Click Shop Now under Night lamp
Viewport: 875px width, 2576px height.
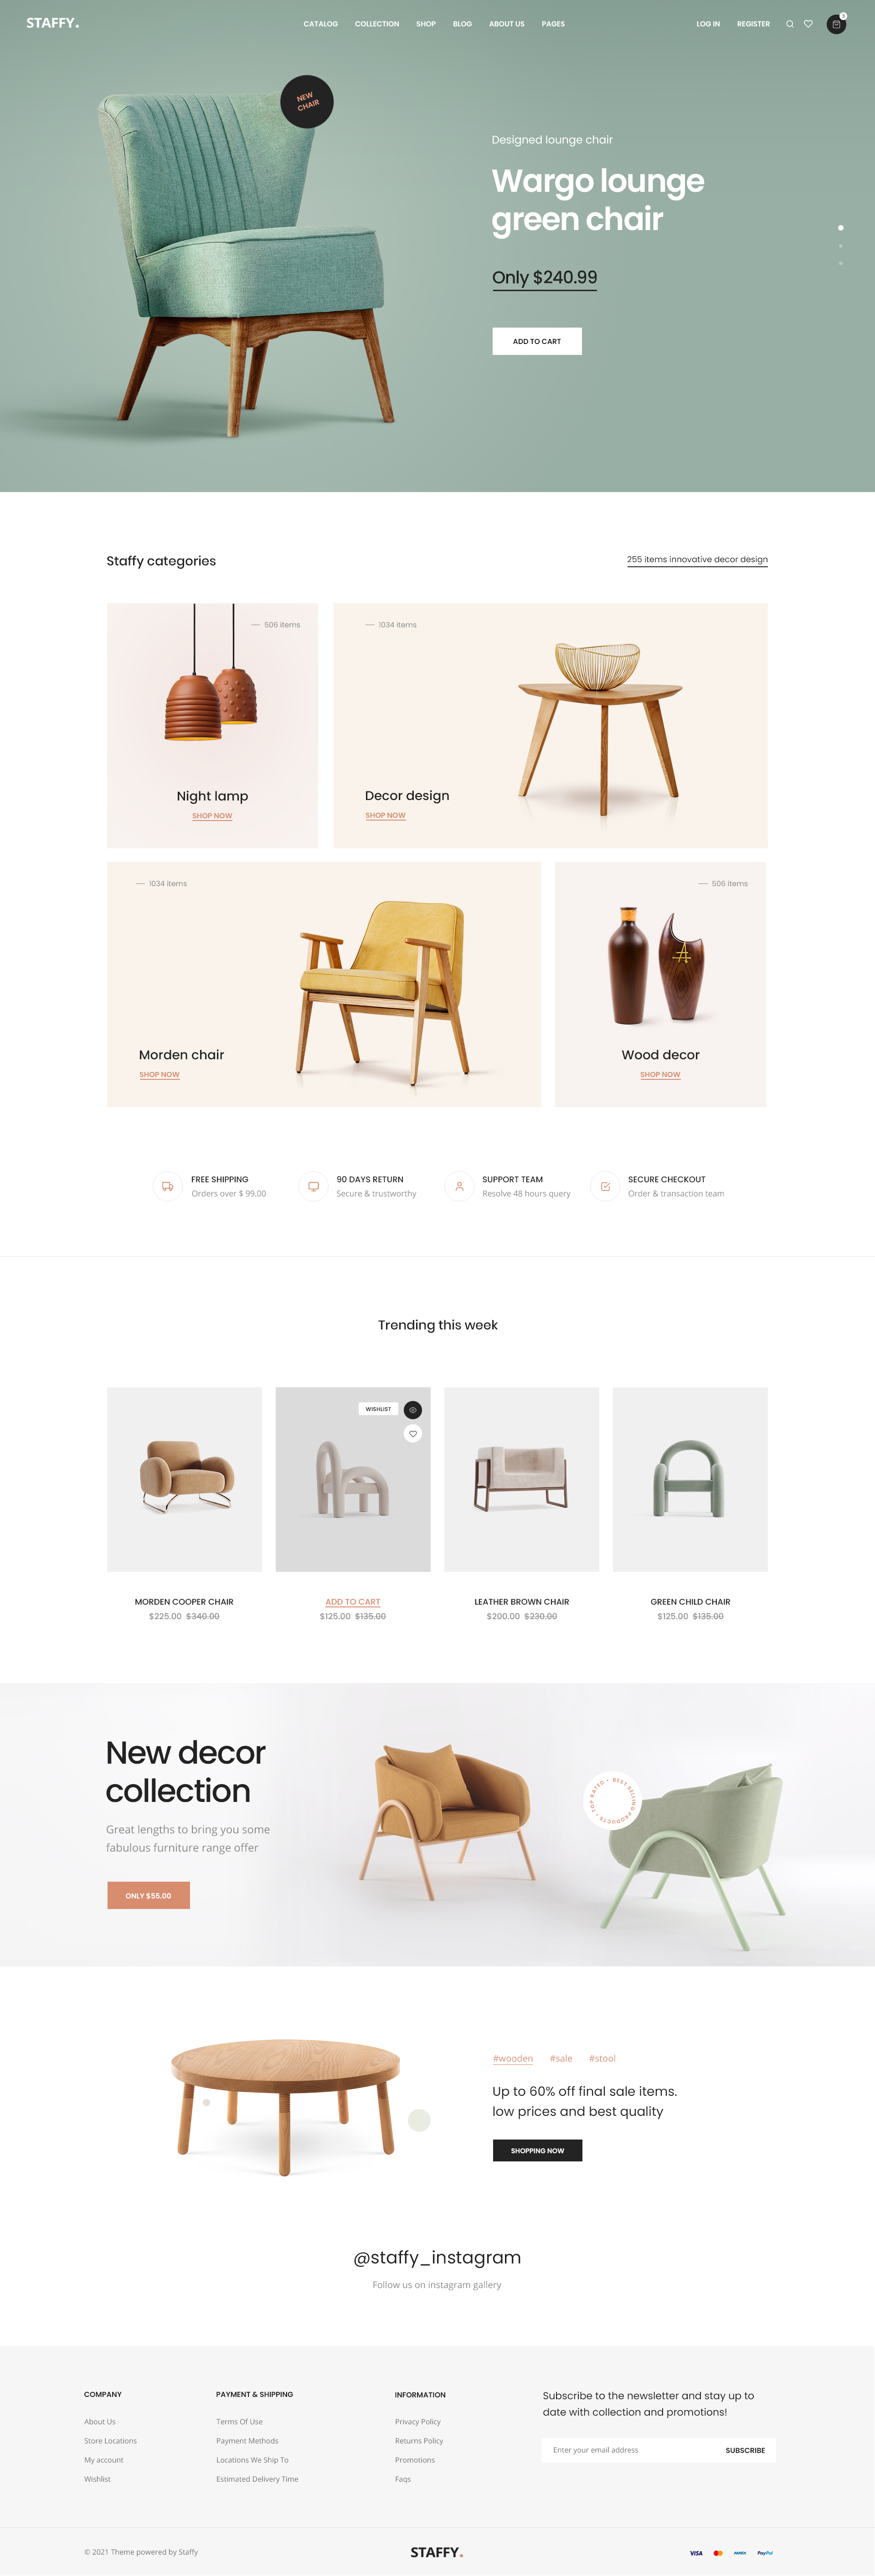212,816
